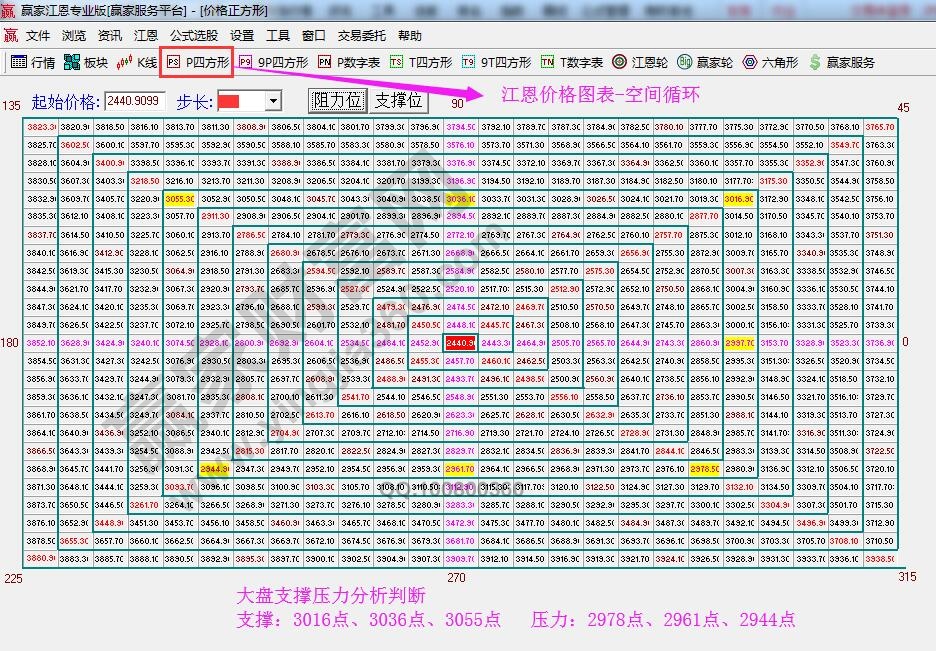Open the TN T数字表 time number table

click(566, 62)
